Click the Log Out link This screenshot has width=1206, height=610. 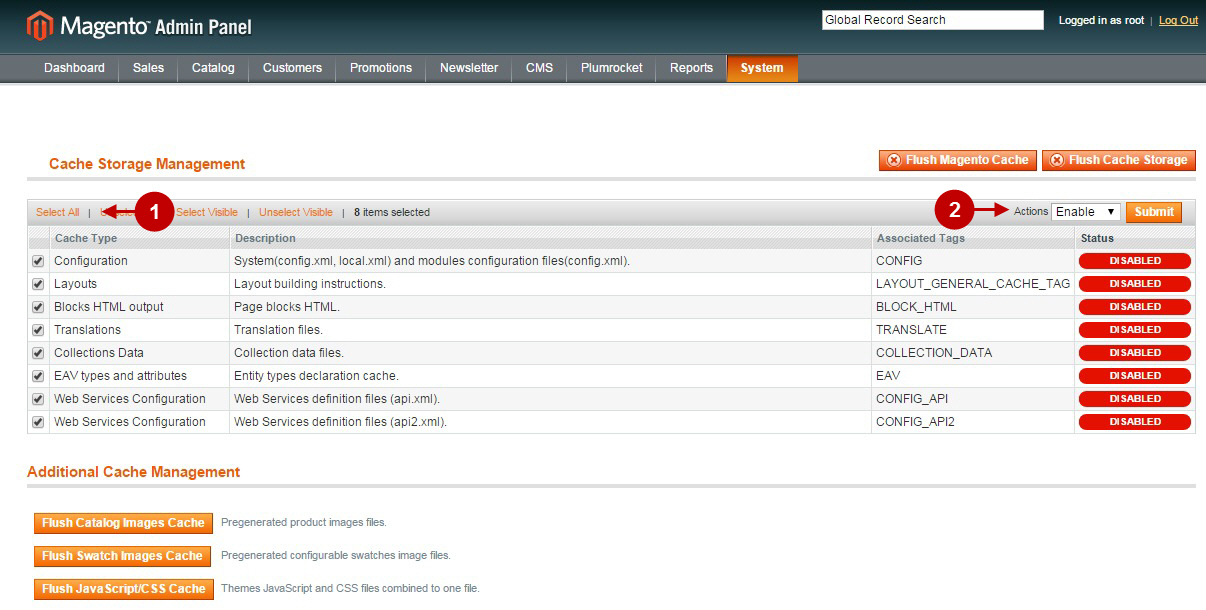[x=1177, y=20]
